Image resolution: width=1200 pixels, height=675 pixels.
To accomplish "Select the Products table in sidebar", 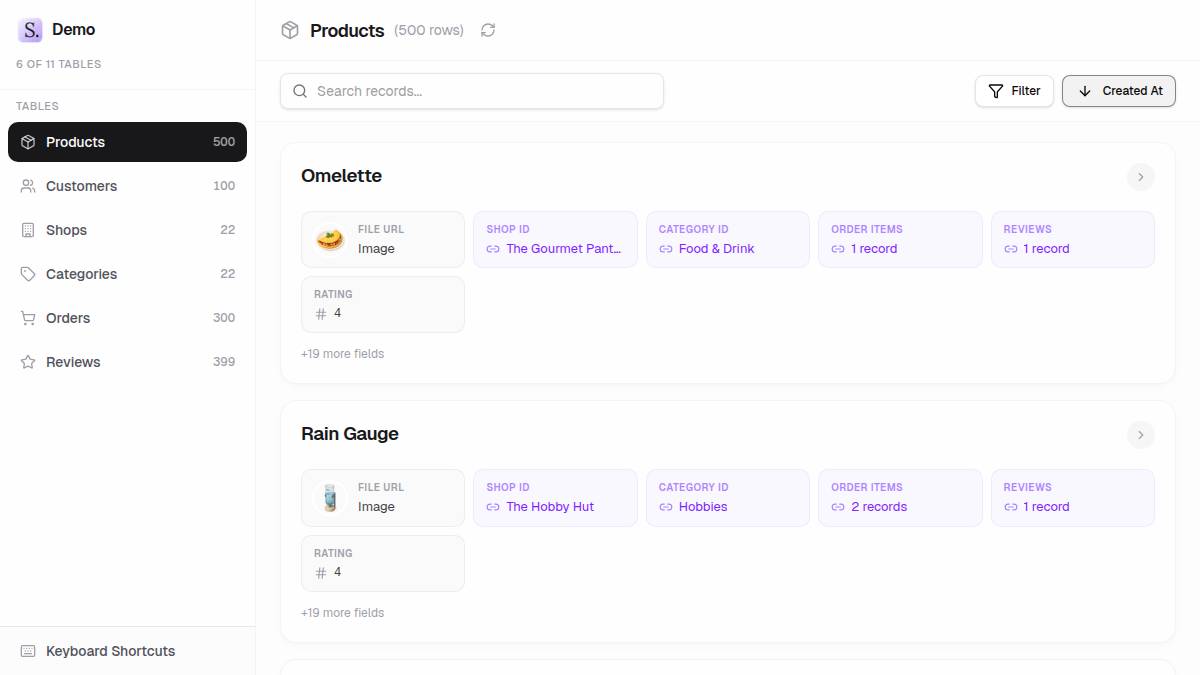I will [x=127, y=142].
